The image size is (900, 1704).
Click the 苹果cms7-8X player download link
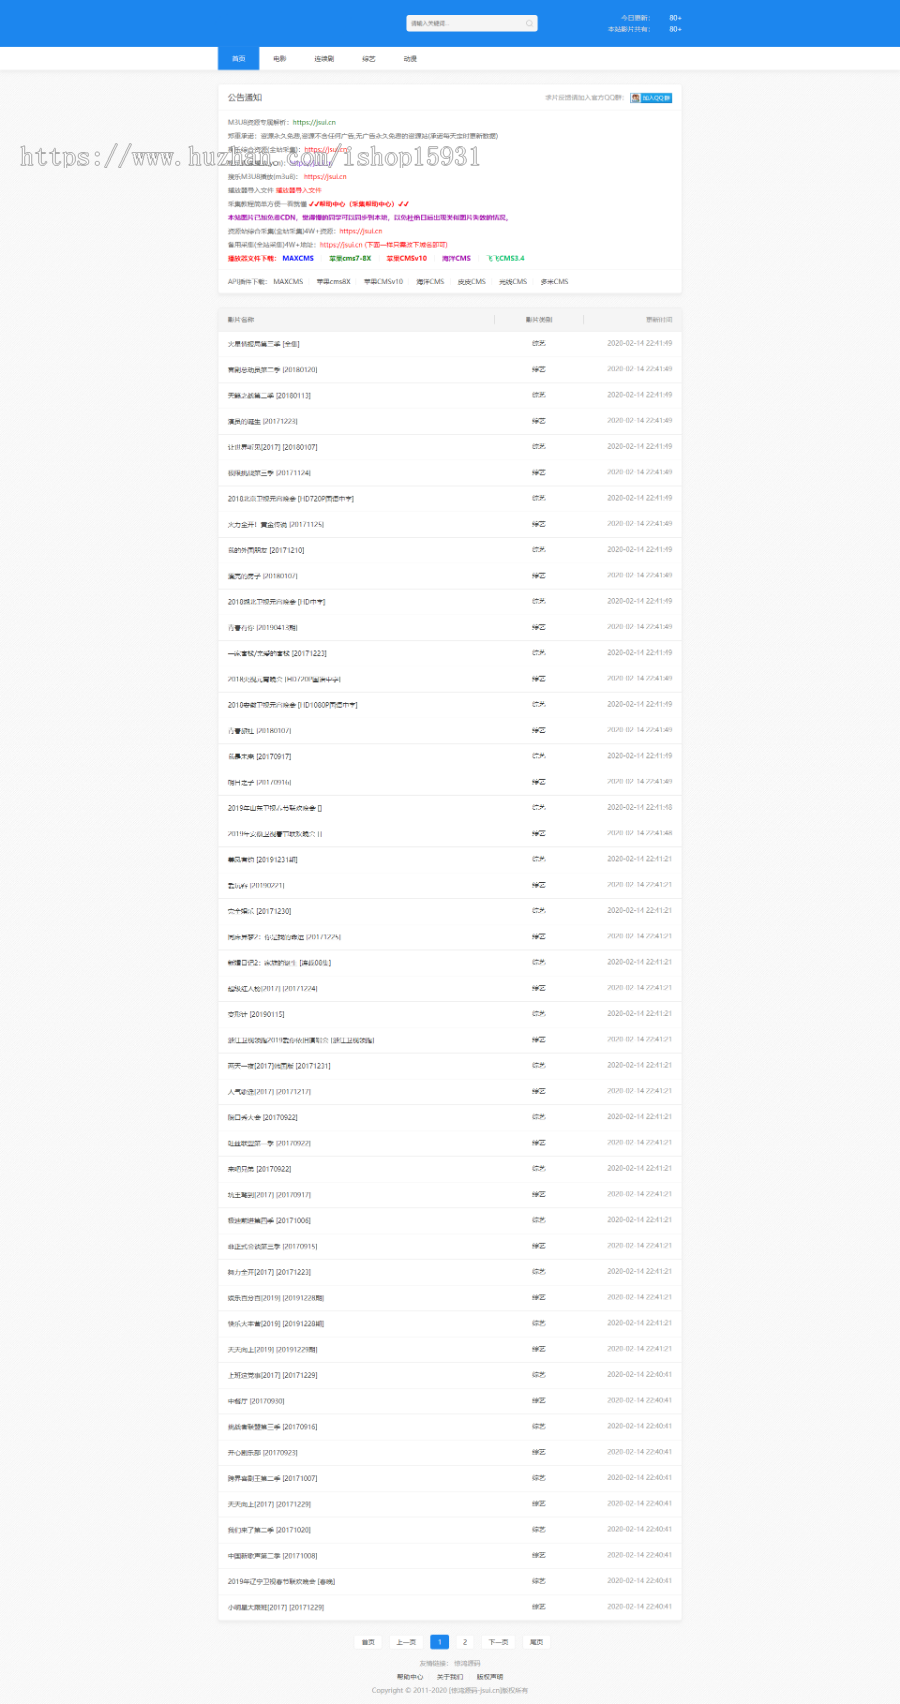[x=350, y=258]
